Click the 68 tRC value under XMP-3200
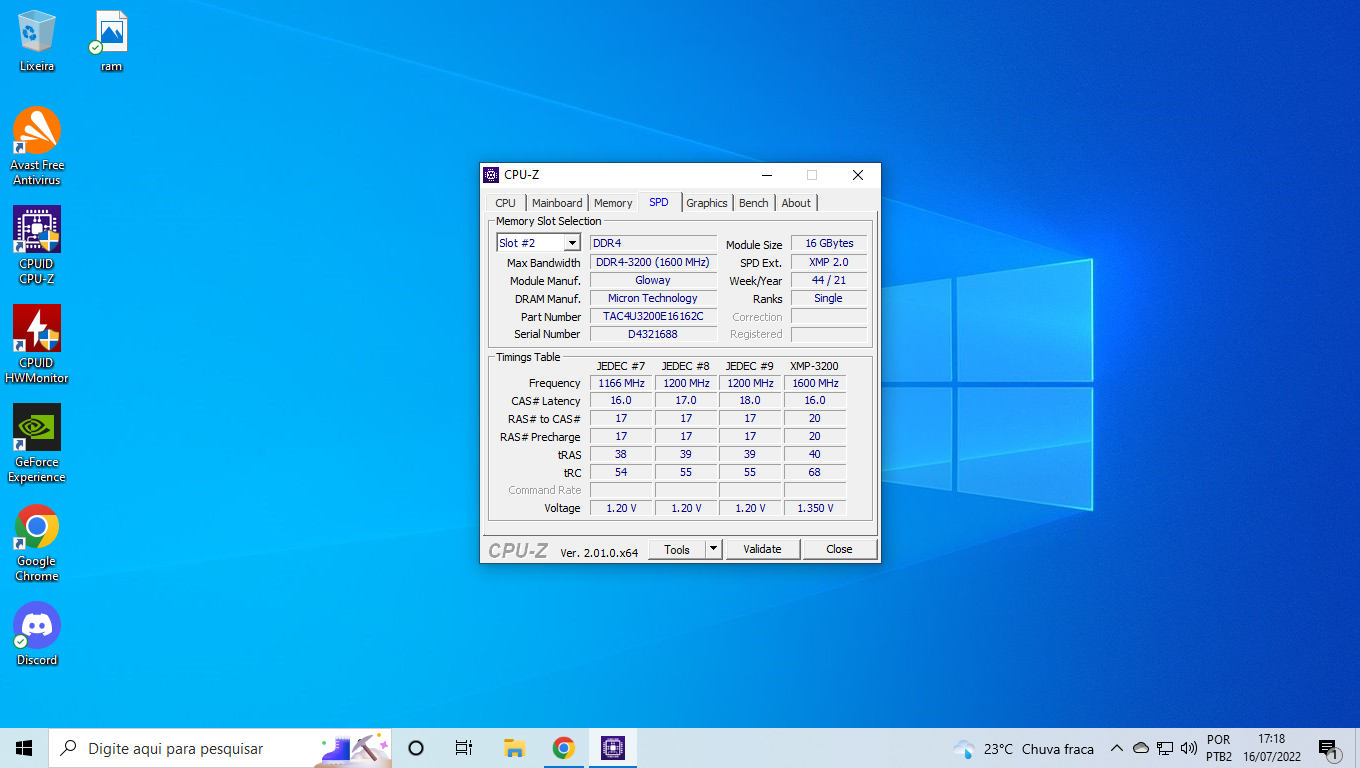1360x768 pixels. 815,472
